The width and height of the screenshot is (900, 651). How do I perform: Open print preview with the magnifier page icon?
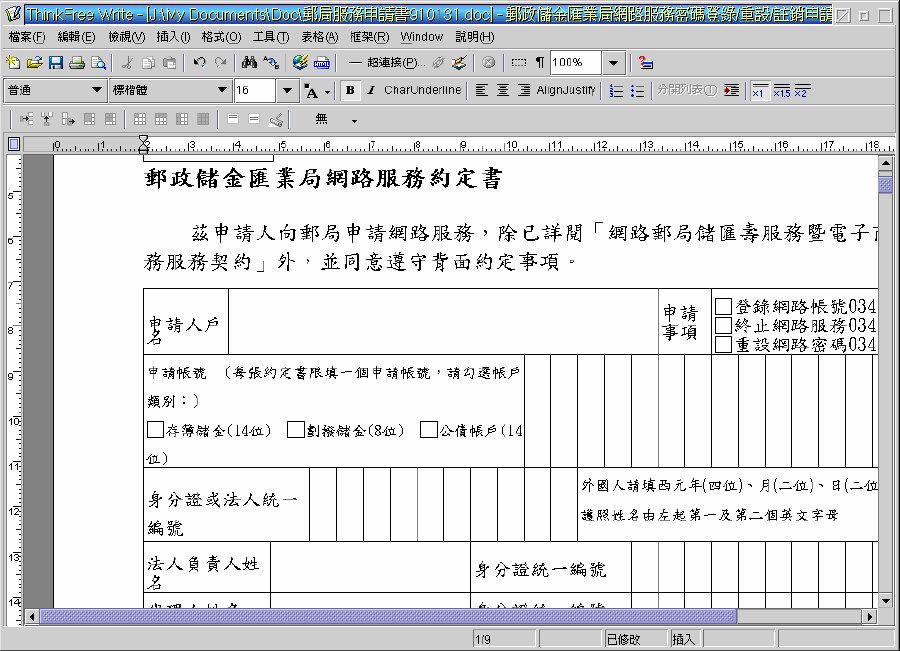[99, 62]
